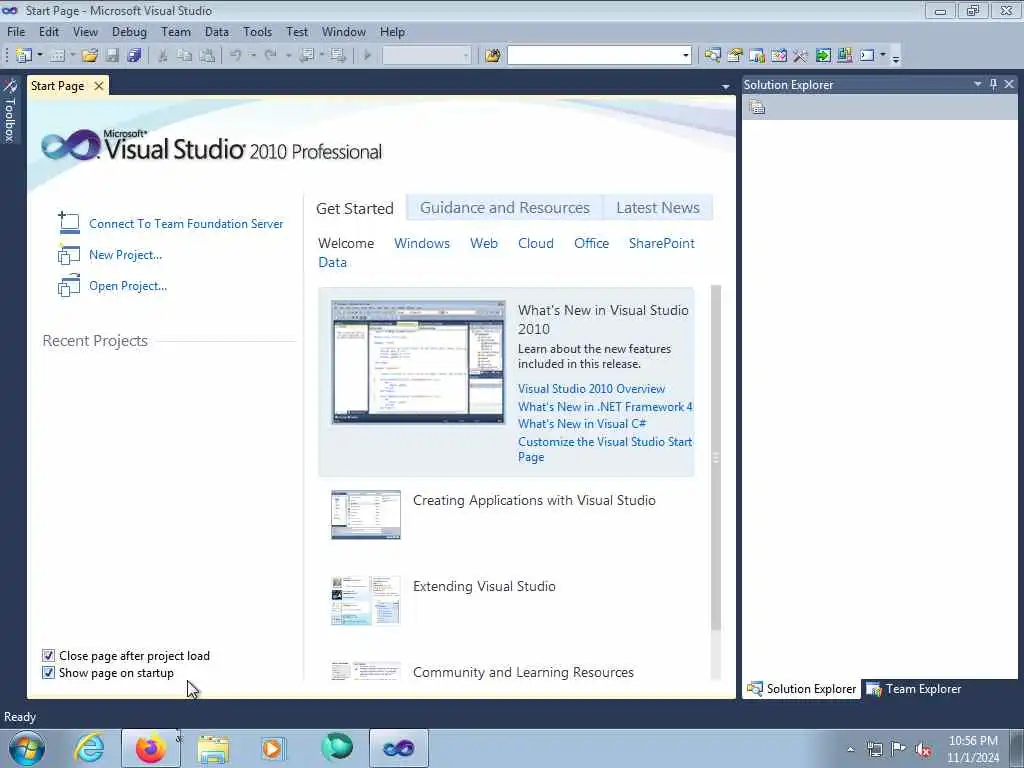Click the New Project... link
1024x768 pixels.
pos(125,255)
